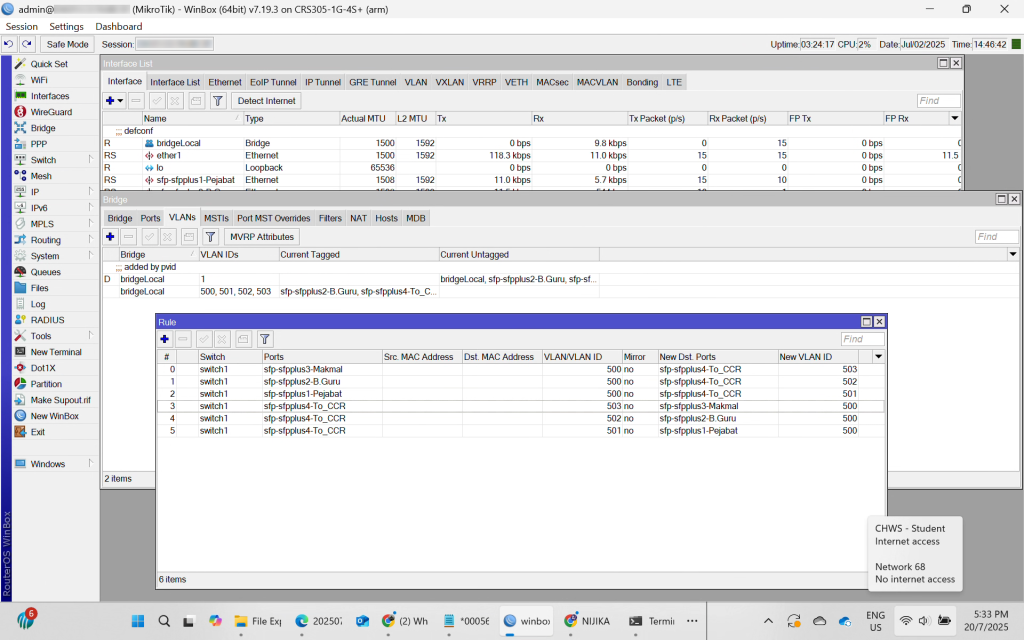Switch to the Ethernet tab in Interface List
The width and height of the screenshot is (1024, 640).
(x=225, y=82)
